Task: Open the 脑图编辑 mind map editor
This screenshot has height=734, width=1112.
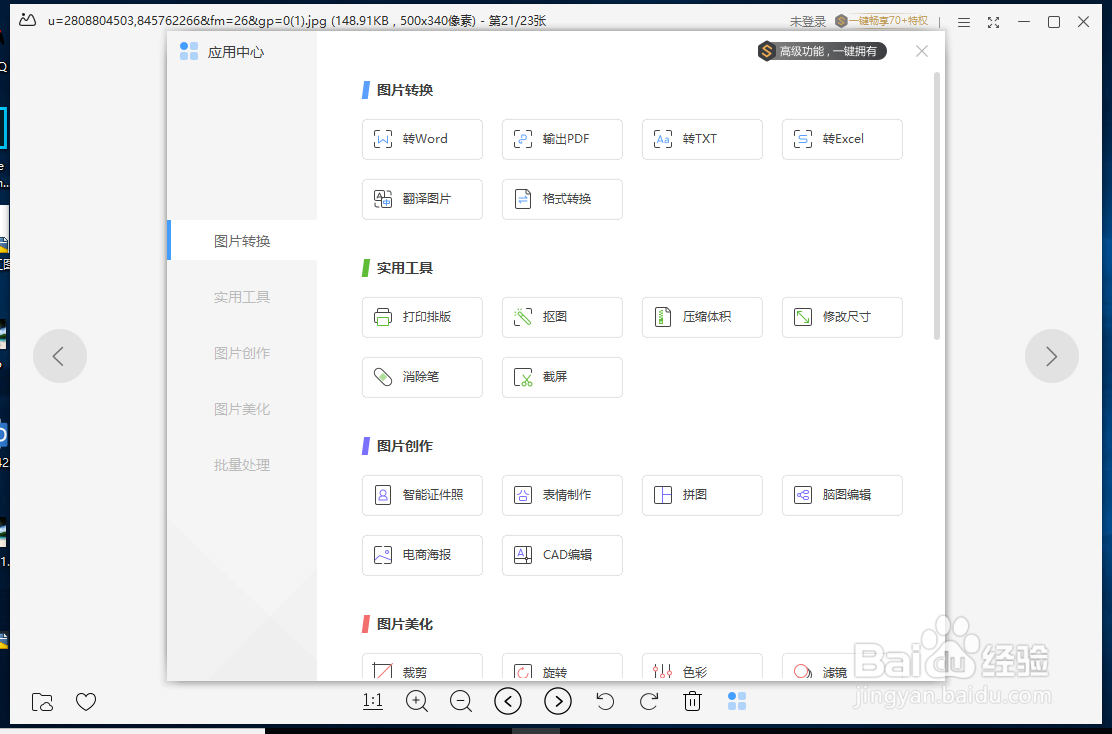Action: click(842, 495)
